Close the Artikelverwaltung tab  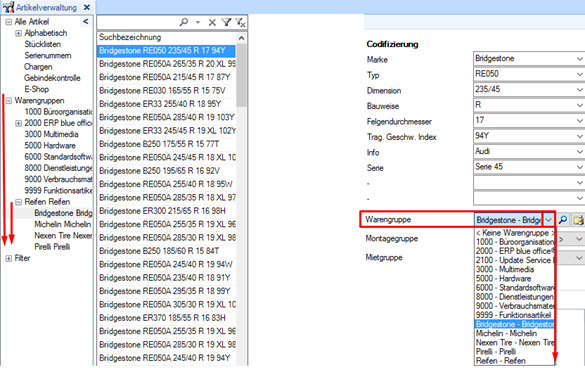87,7
